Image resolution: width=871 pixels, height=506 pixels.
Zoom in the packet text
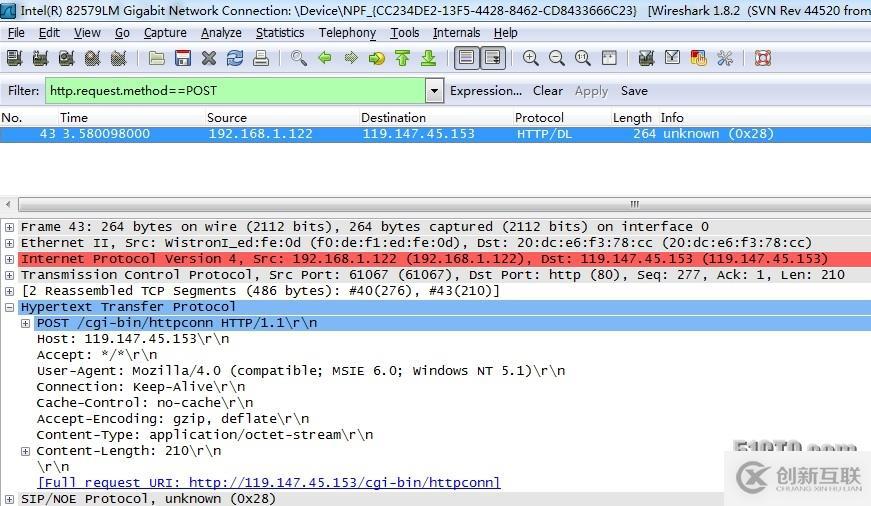530,58
